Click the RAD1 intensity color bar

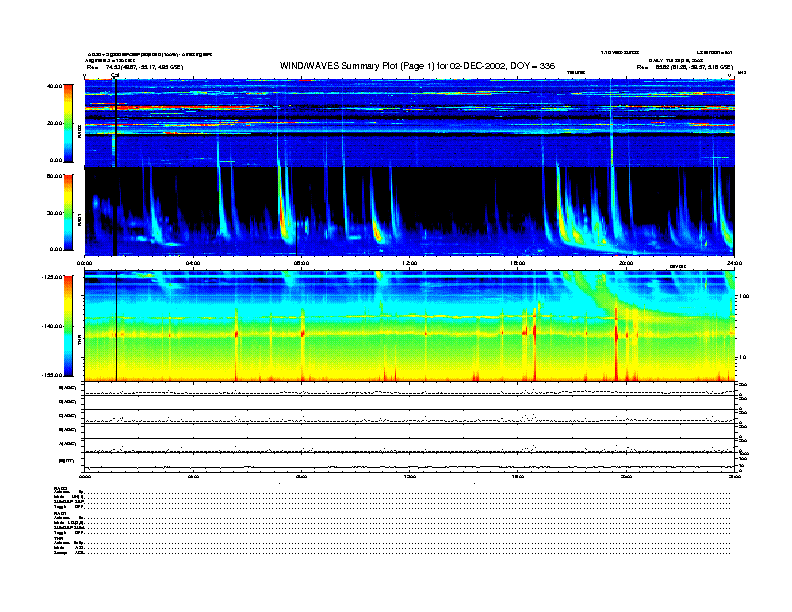click(68, 212)
